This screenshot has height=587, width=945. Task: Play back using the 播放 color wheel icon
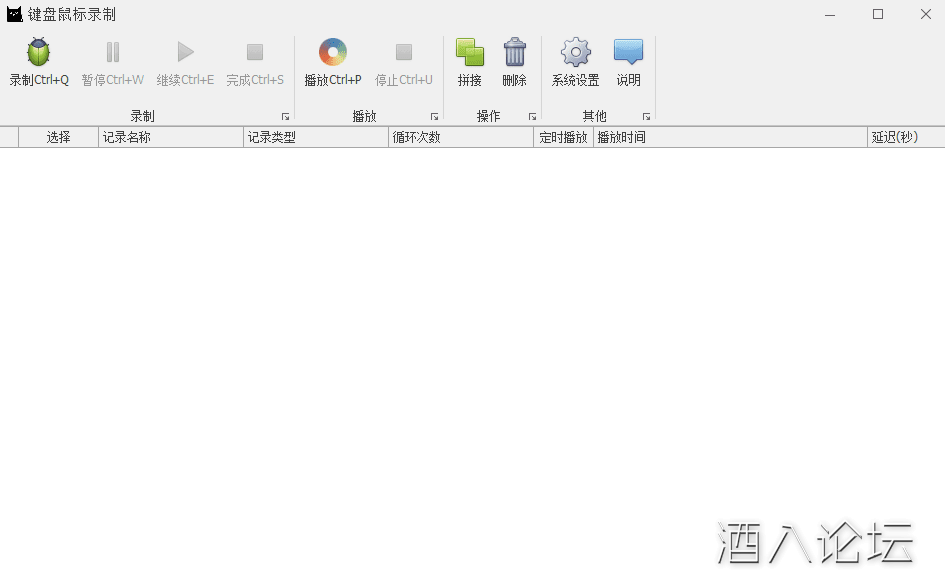(333, 53)
